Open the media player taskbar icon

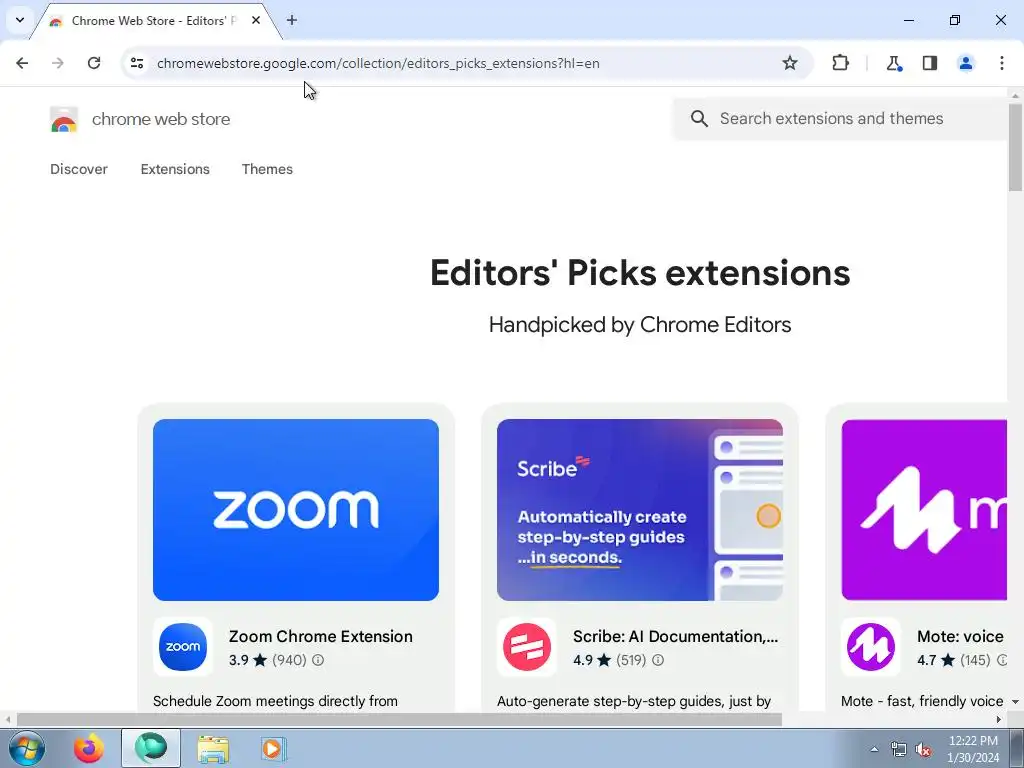click(x=273, y=749)
